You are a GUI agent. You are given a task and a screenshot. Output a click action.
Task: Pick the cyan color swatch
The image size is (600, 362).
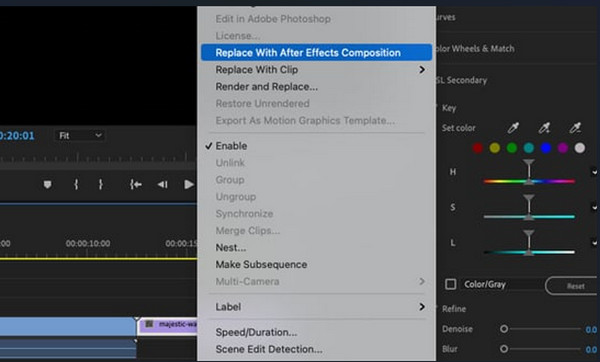pos(528,148)
